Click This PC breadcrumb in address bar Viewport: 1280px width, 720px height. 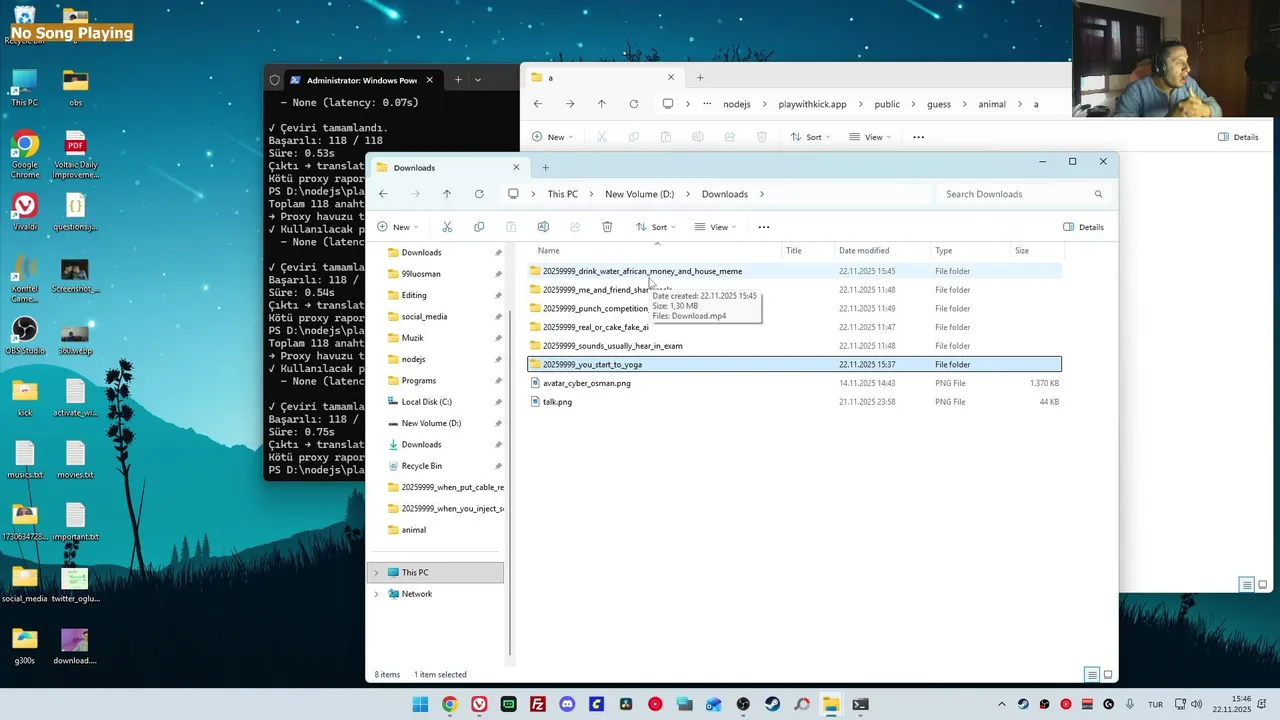click(562, 194)
